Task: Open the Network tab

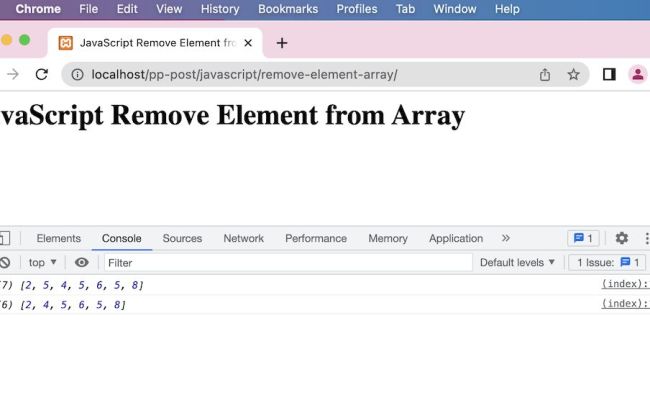Action: click(x=243, y=238)
